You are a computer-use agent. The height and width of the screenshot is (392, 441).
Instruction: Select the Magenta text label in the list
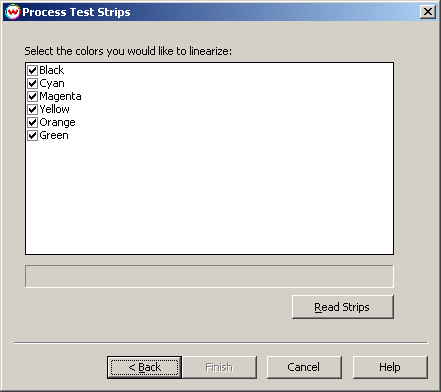point(60,96)
